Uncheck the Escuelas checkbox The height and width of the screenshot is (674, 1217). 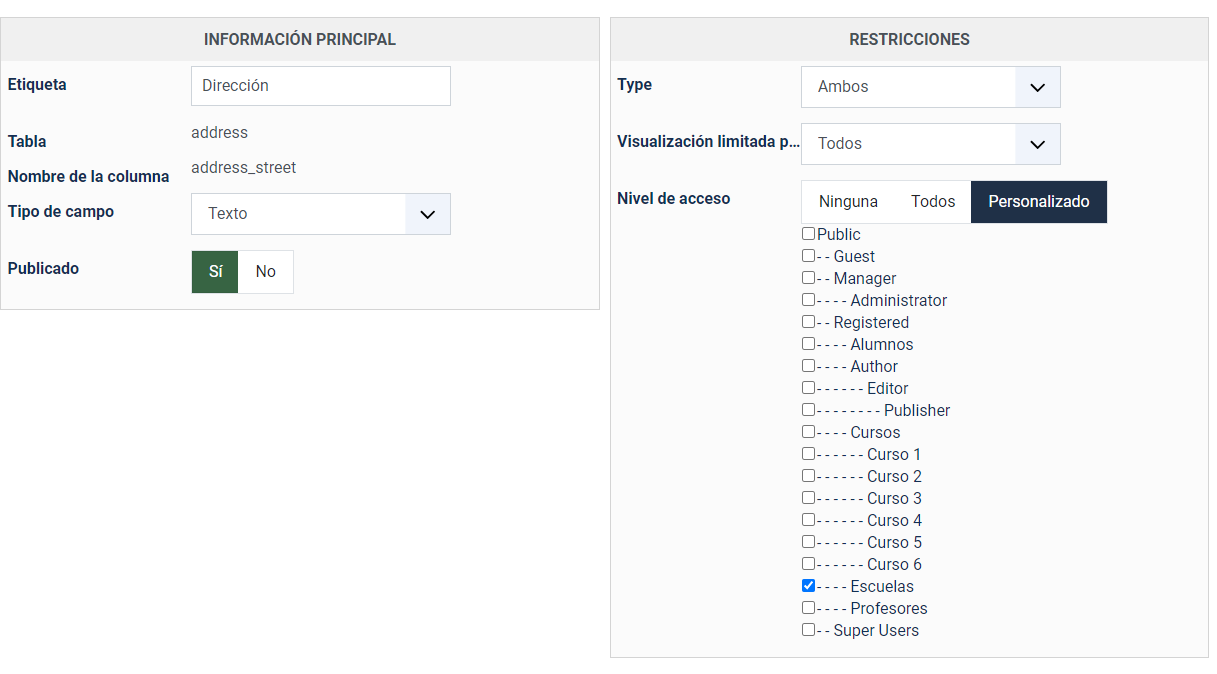click(808, 586)
